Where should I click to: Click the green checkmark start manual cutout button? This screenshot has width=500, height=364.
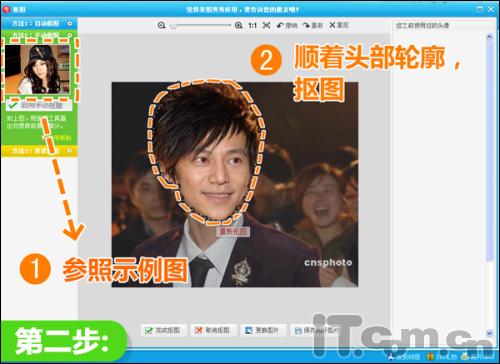pos(39,106)
